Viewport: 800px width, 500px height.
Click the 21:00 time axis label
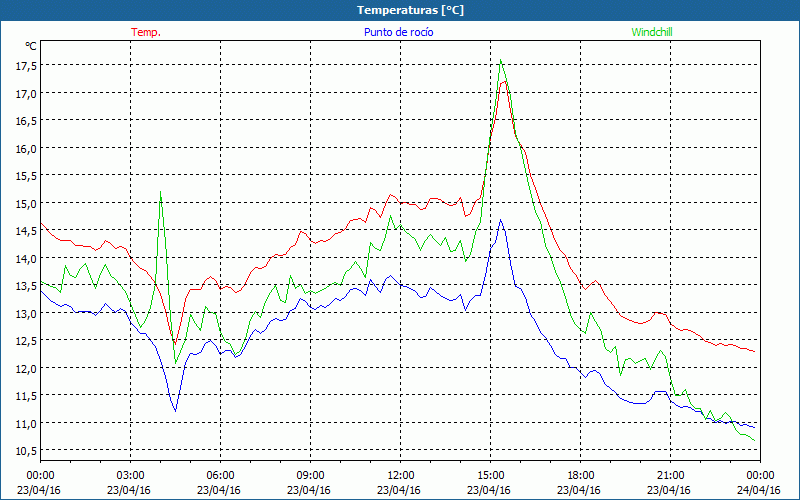click(670, 475)
